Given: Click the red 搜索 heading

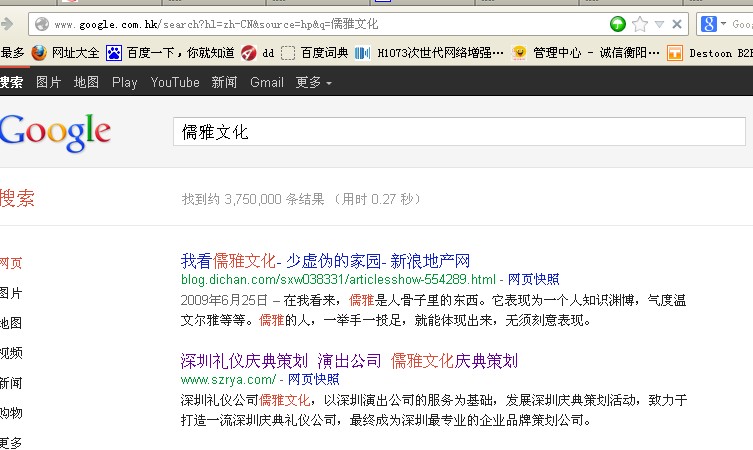Looking at the screenshot, I should click(x=17, y=198).
